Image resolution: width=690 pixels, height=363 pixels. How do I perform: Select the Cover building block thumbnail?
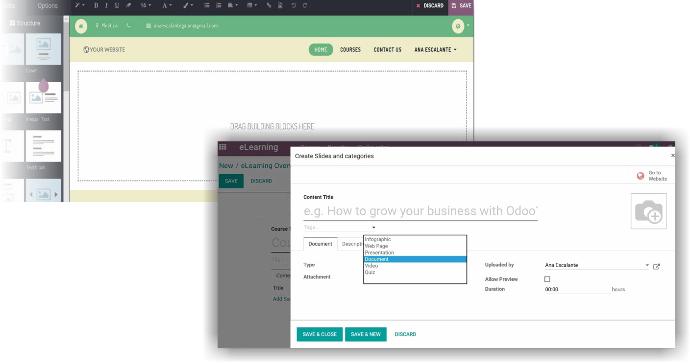coord(43,49)
